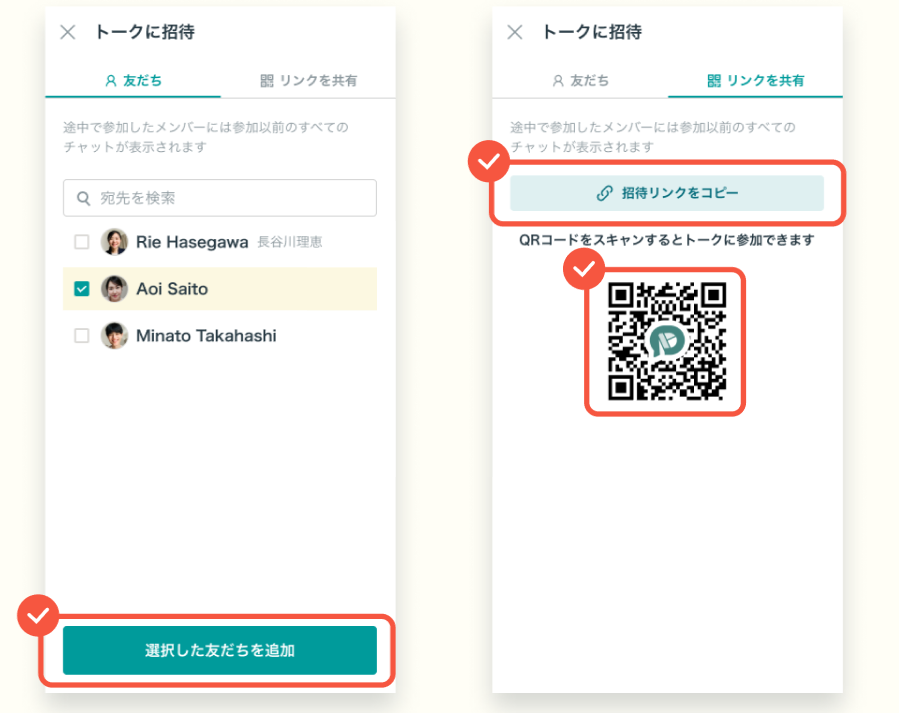Click the 招待リンクをコピー button
This screenshot has height=713, width=899.
click(x=666, y=193)
